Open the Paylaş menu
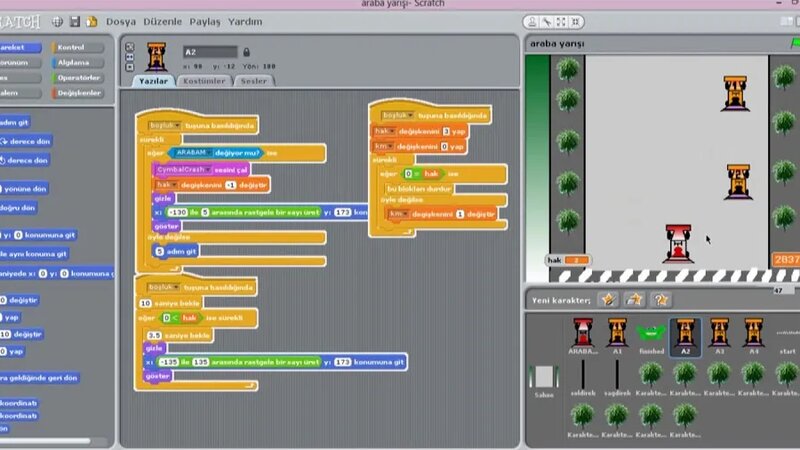This screenshot has width=800, height=450. pyautogui.click(x=205, y=21)
